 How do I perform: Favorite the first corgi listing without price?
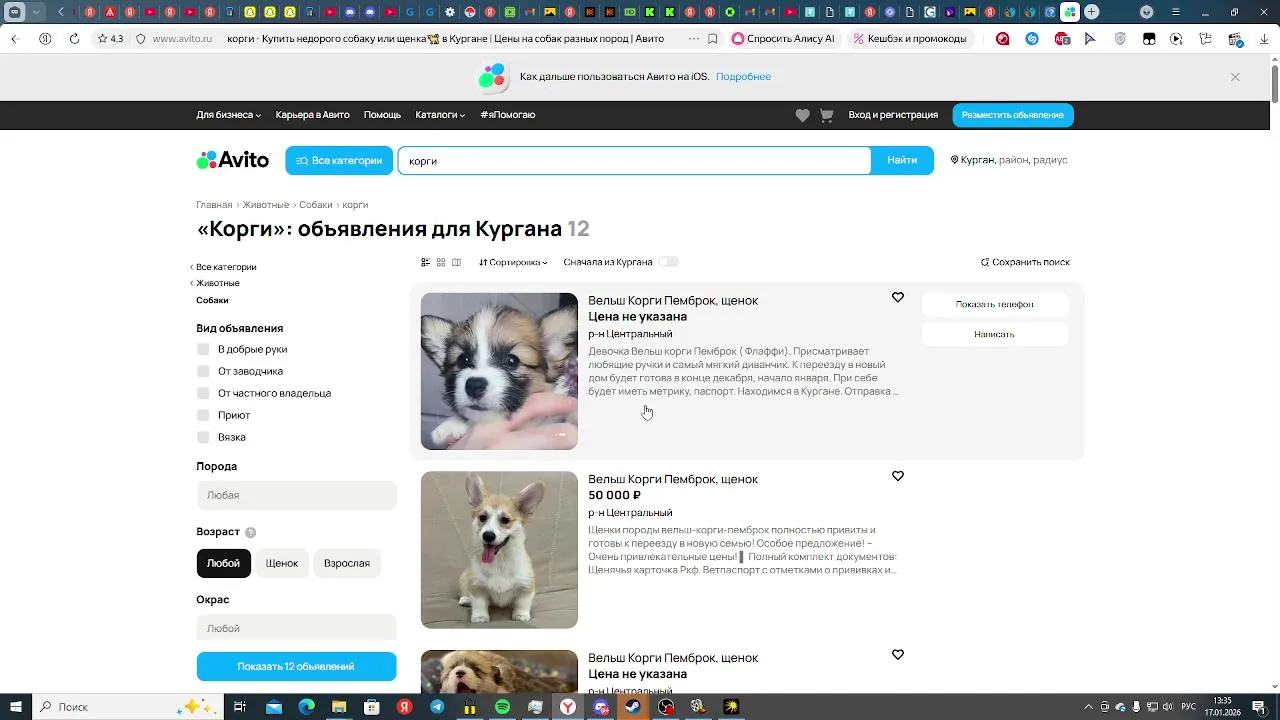pyautogui.click(x=898, y=297)
